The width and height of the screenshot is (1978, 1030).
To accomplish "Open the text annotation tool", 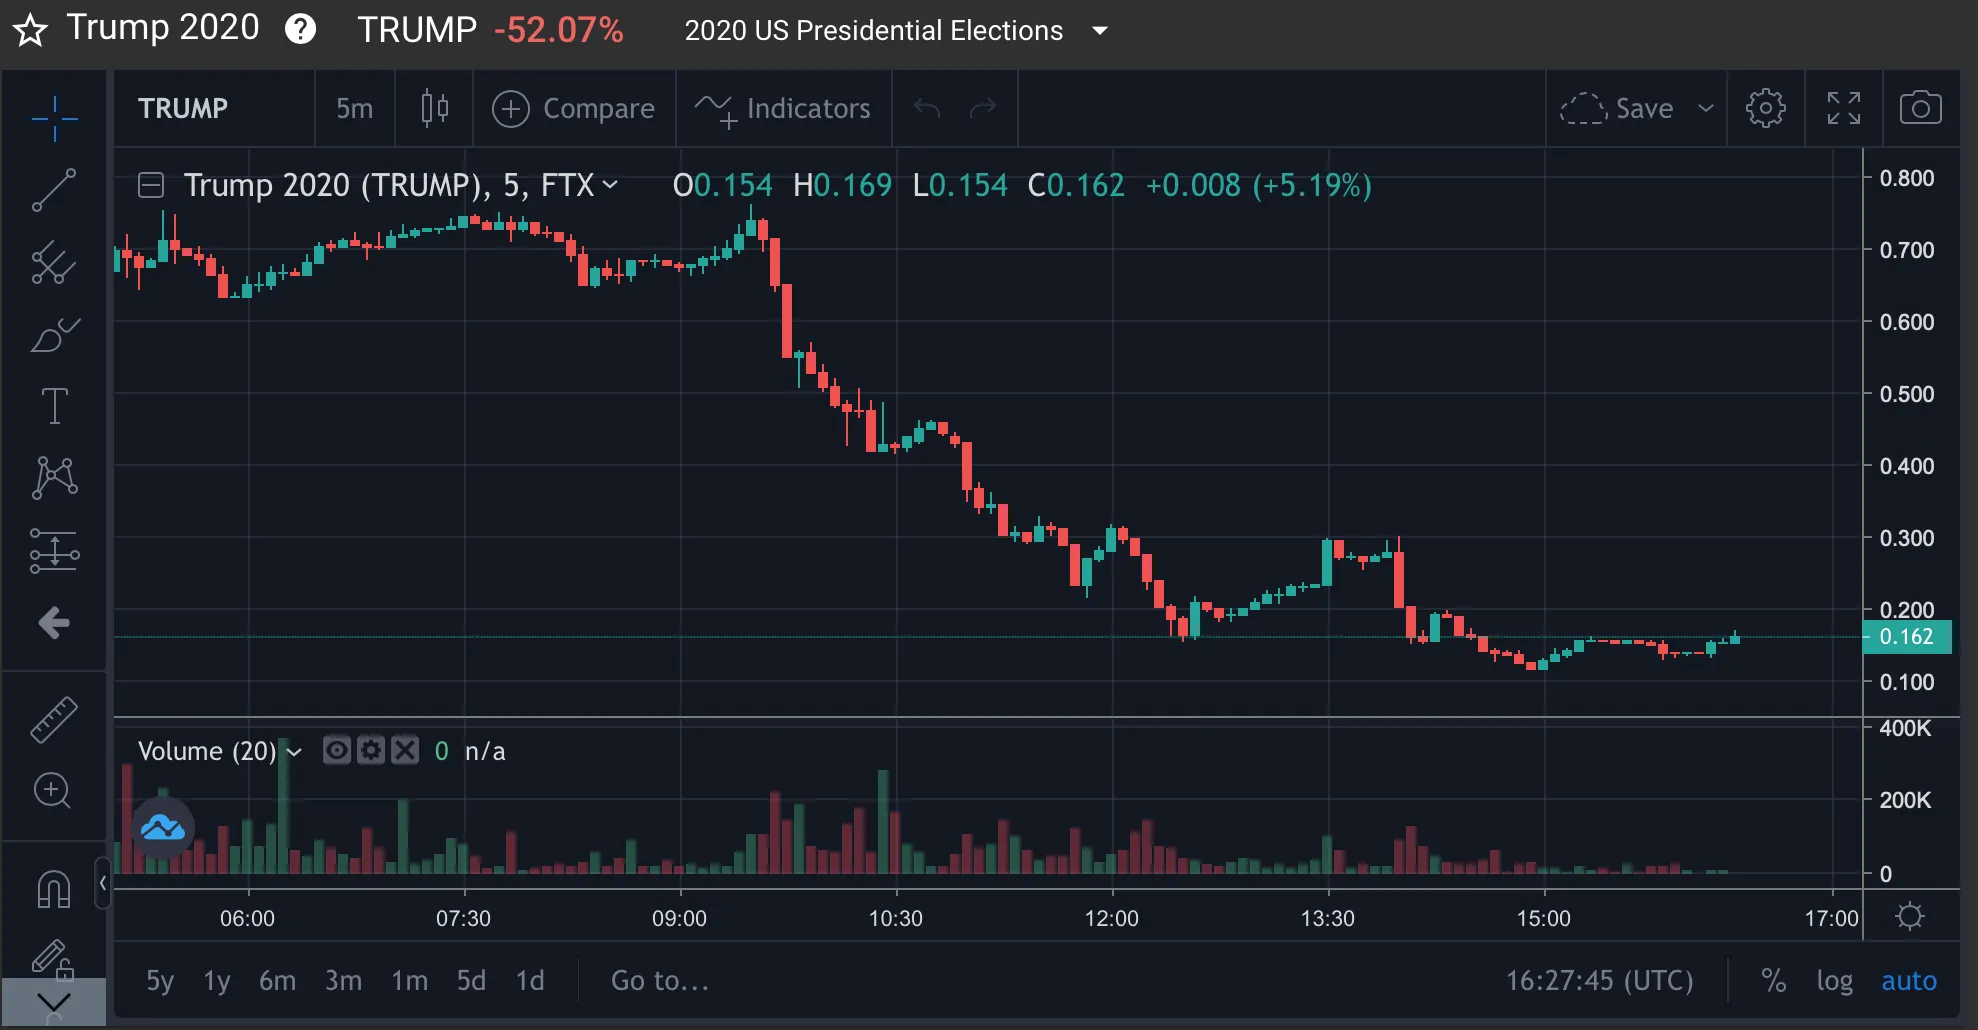I will point(54,406).
